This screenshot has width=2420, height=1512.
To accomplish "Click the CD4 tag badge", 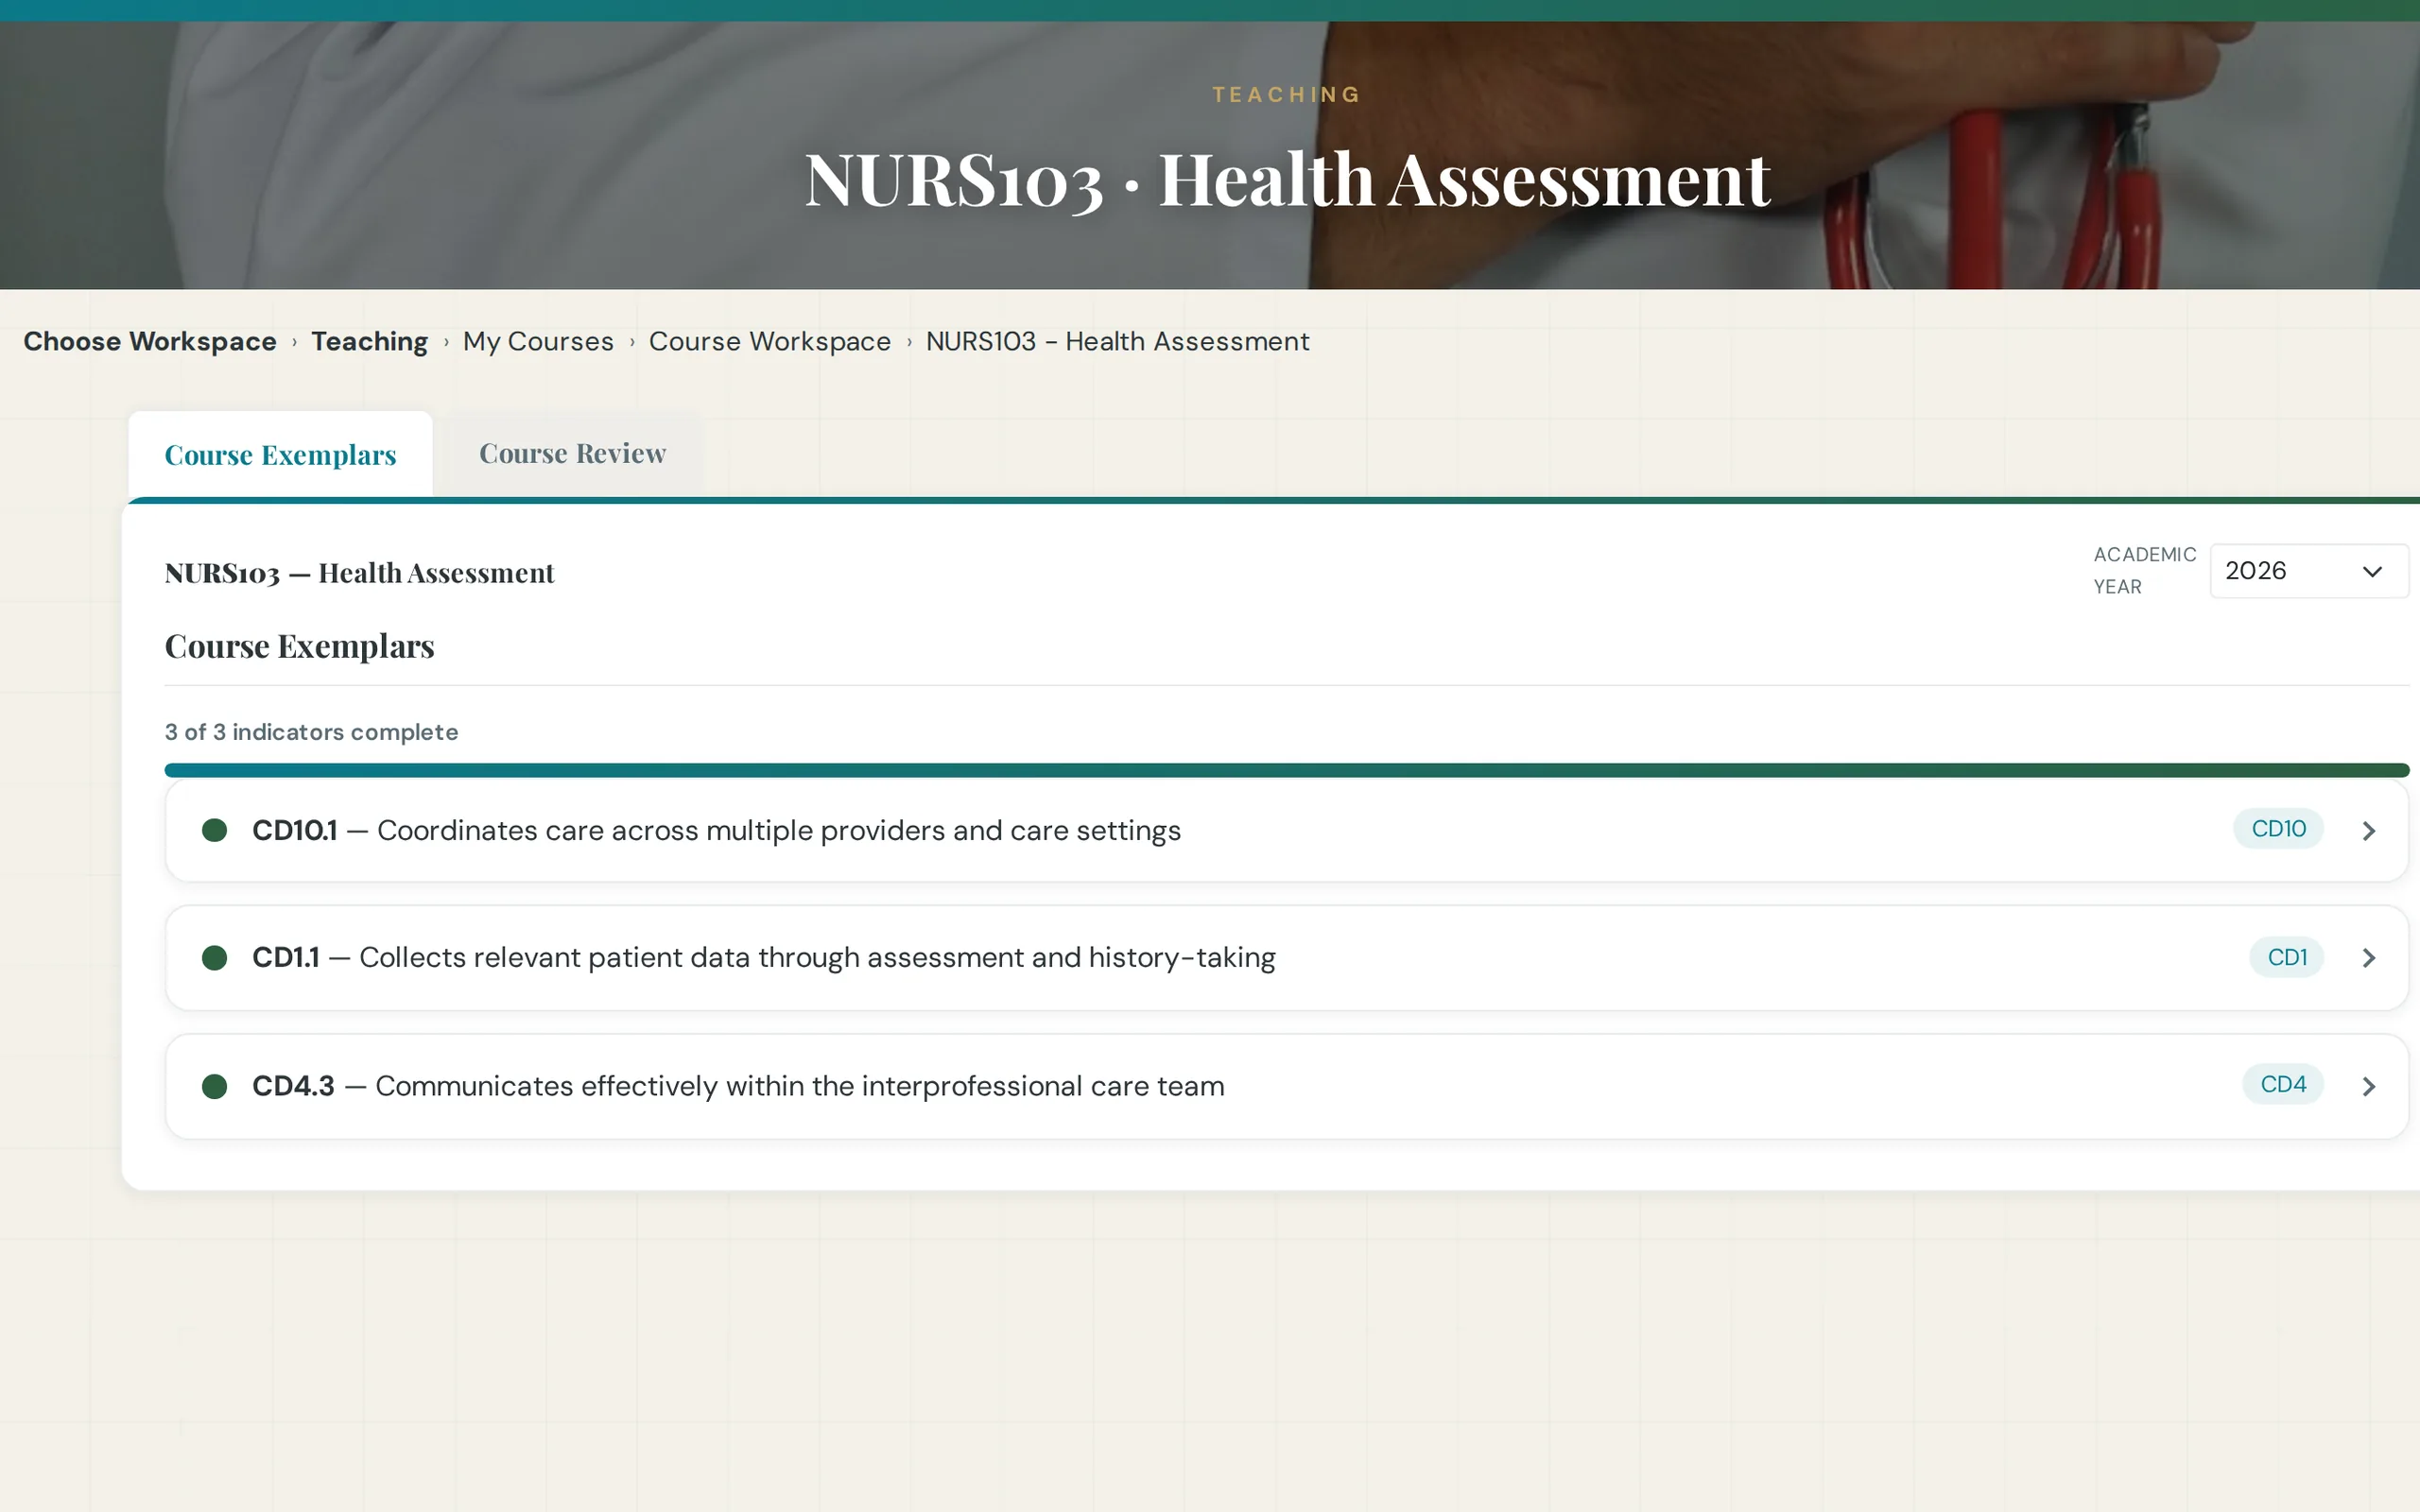I will [x=2282, y=1084].
